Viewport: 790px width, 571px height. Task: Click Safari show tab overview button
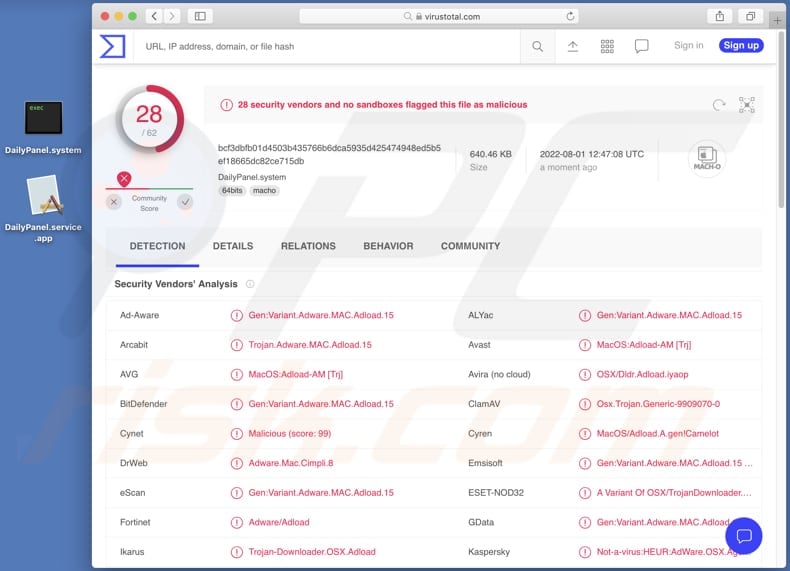751,16
